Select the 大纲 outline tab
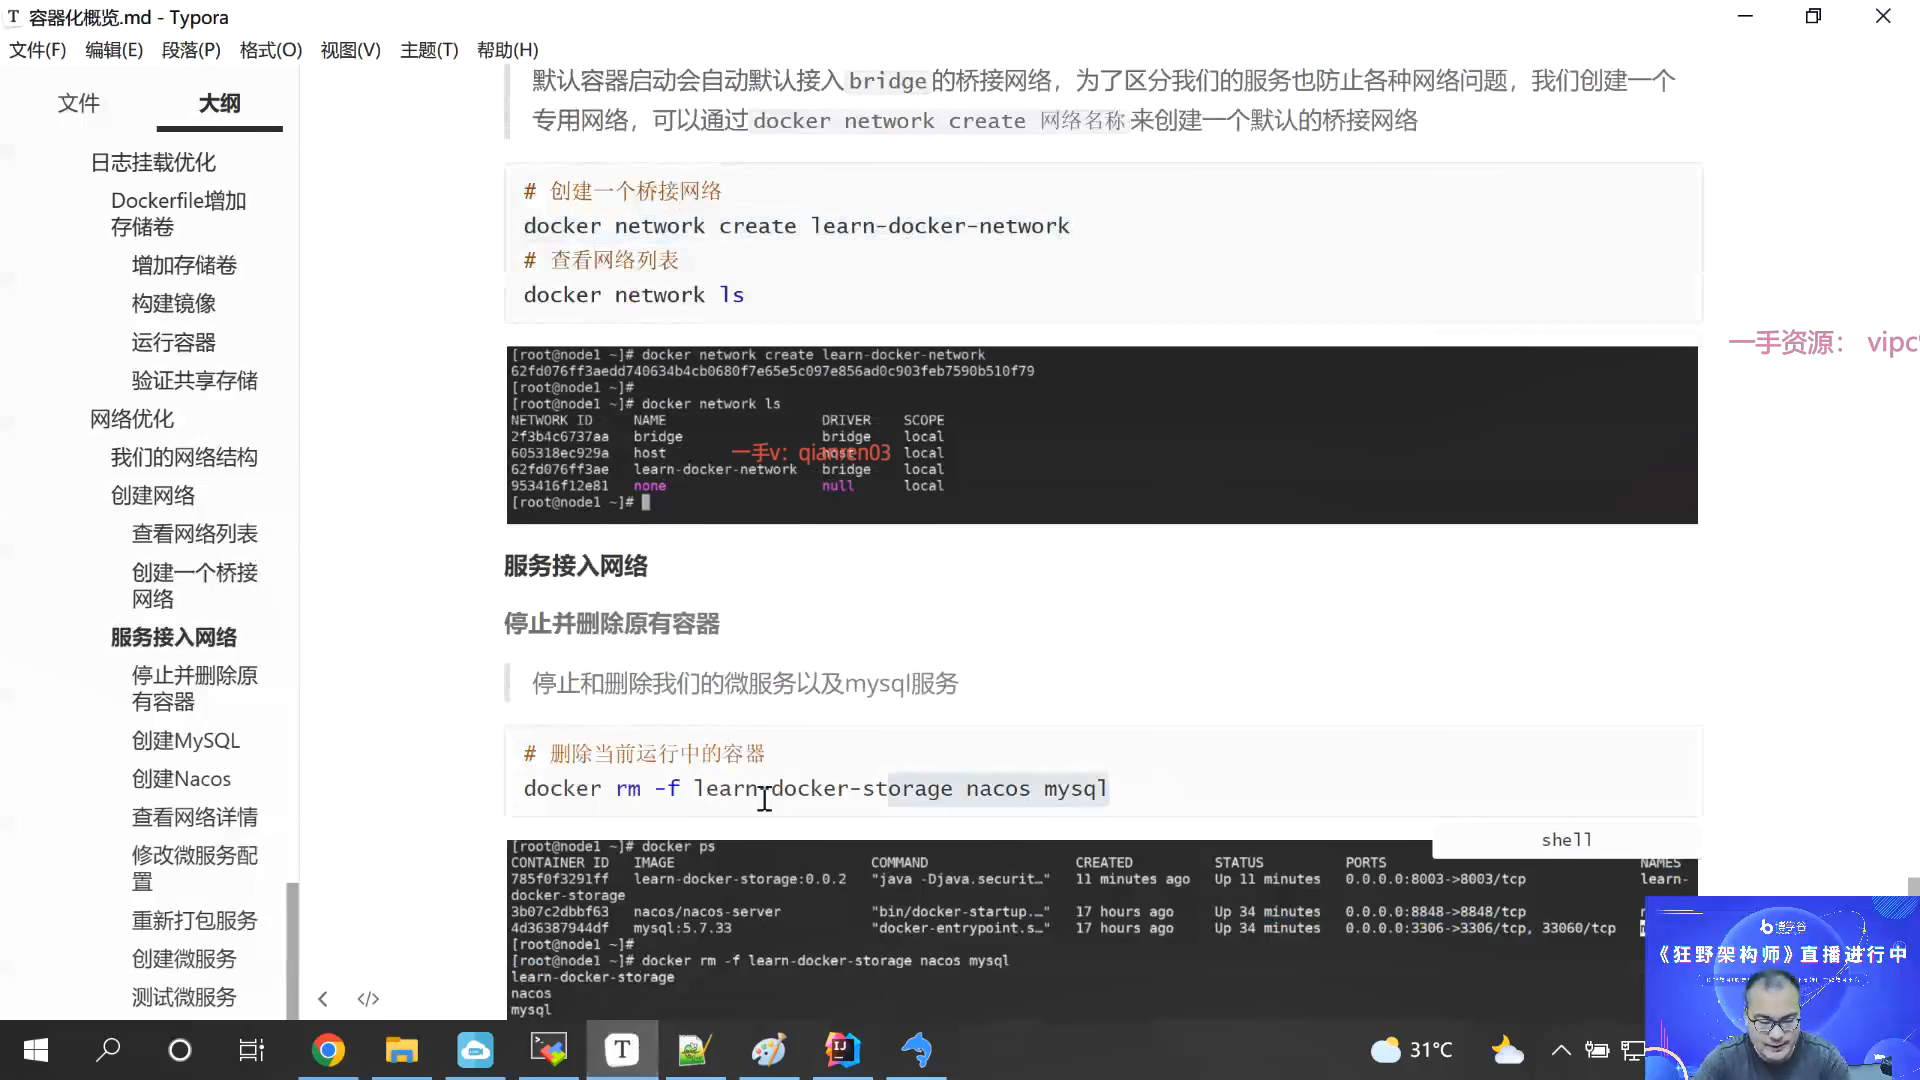Screen dimensions: 1920x1080 coord(219,103)
